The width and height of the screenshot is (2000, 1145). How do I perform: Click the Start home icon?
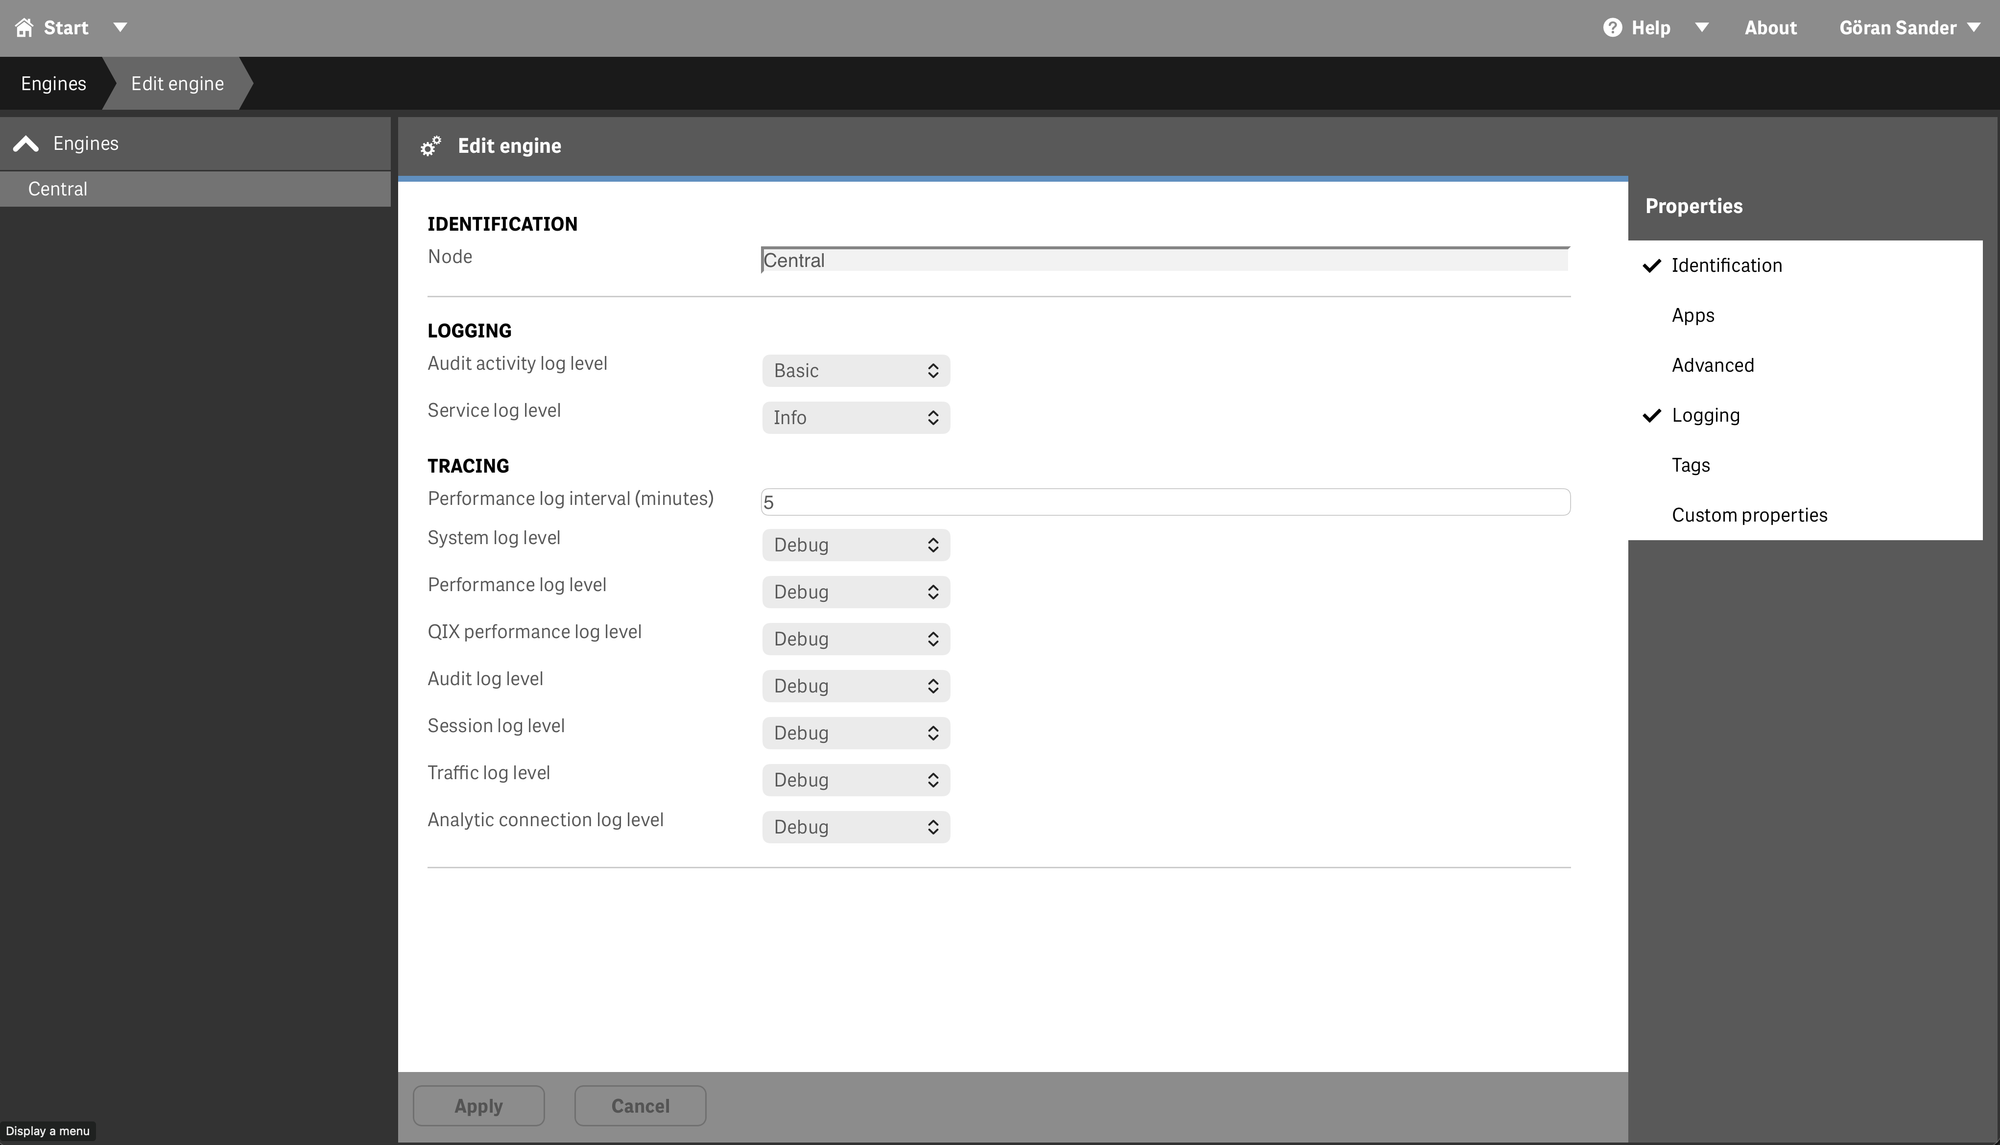(x=24, y=28)
